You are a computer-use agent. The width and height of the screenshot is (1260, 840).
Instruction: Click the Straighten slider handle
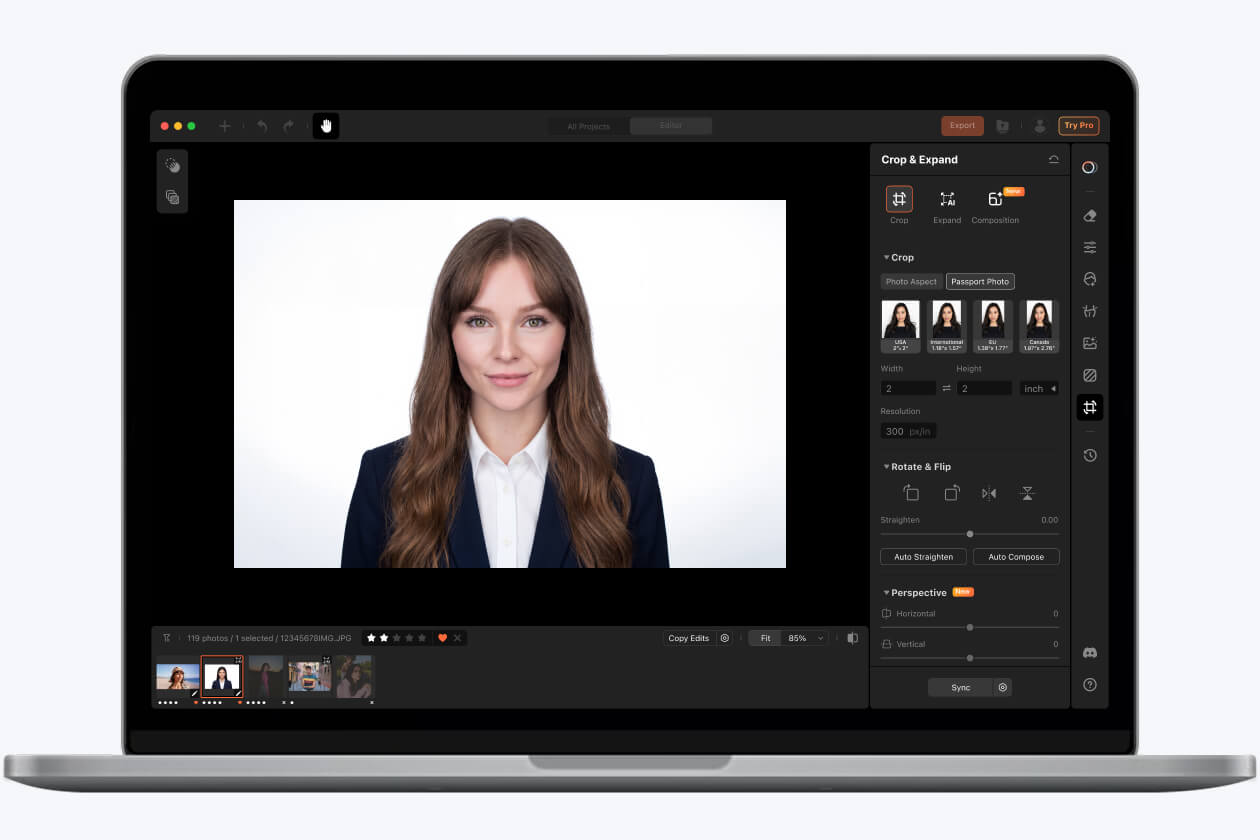point(970,534)
